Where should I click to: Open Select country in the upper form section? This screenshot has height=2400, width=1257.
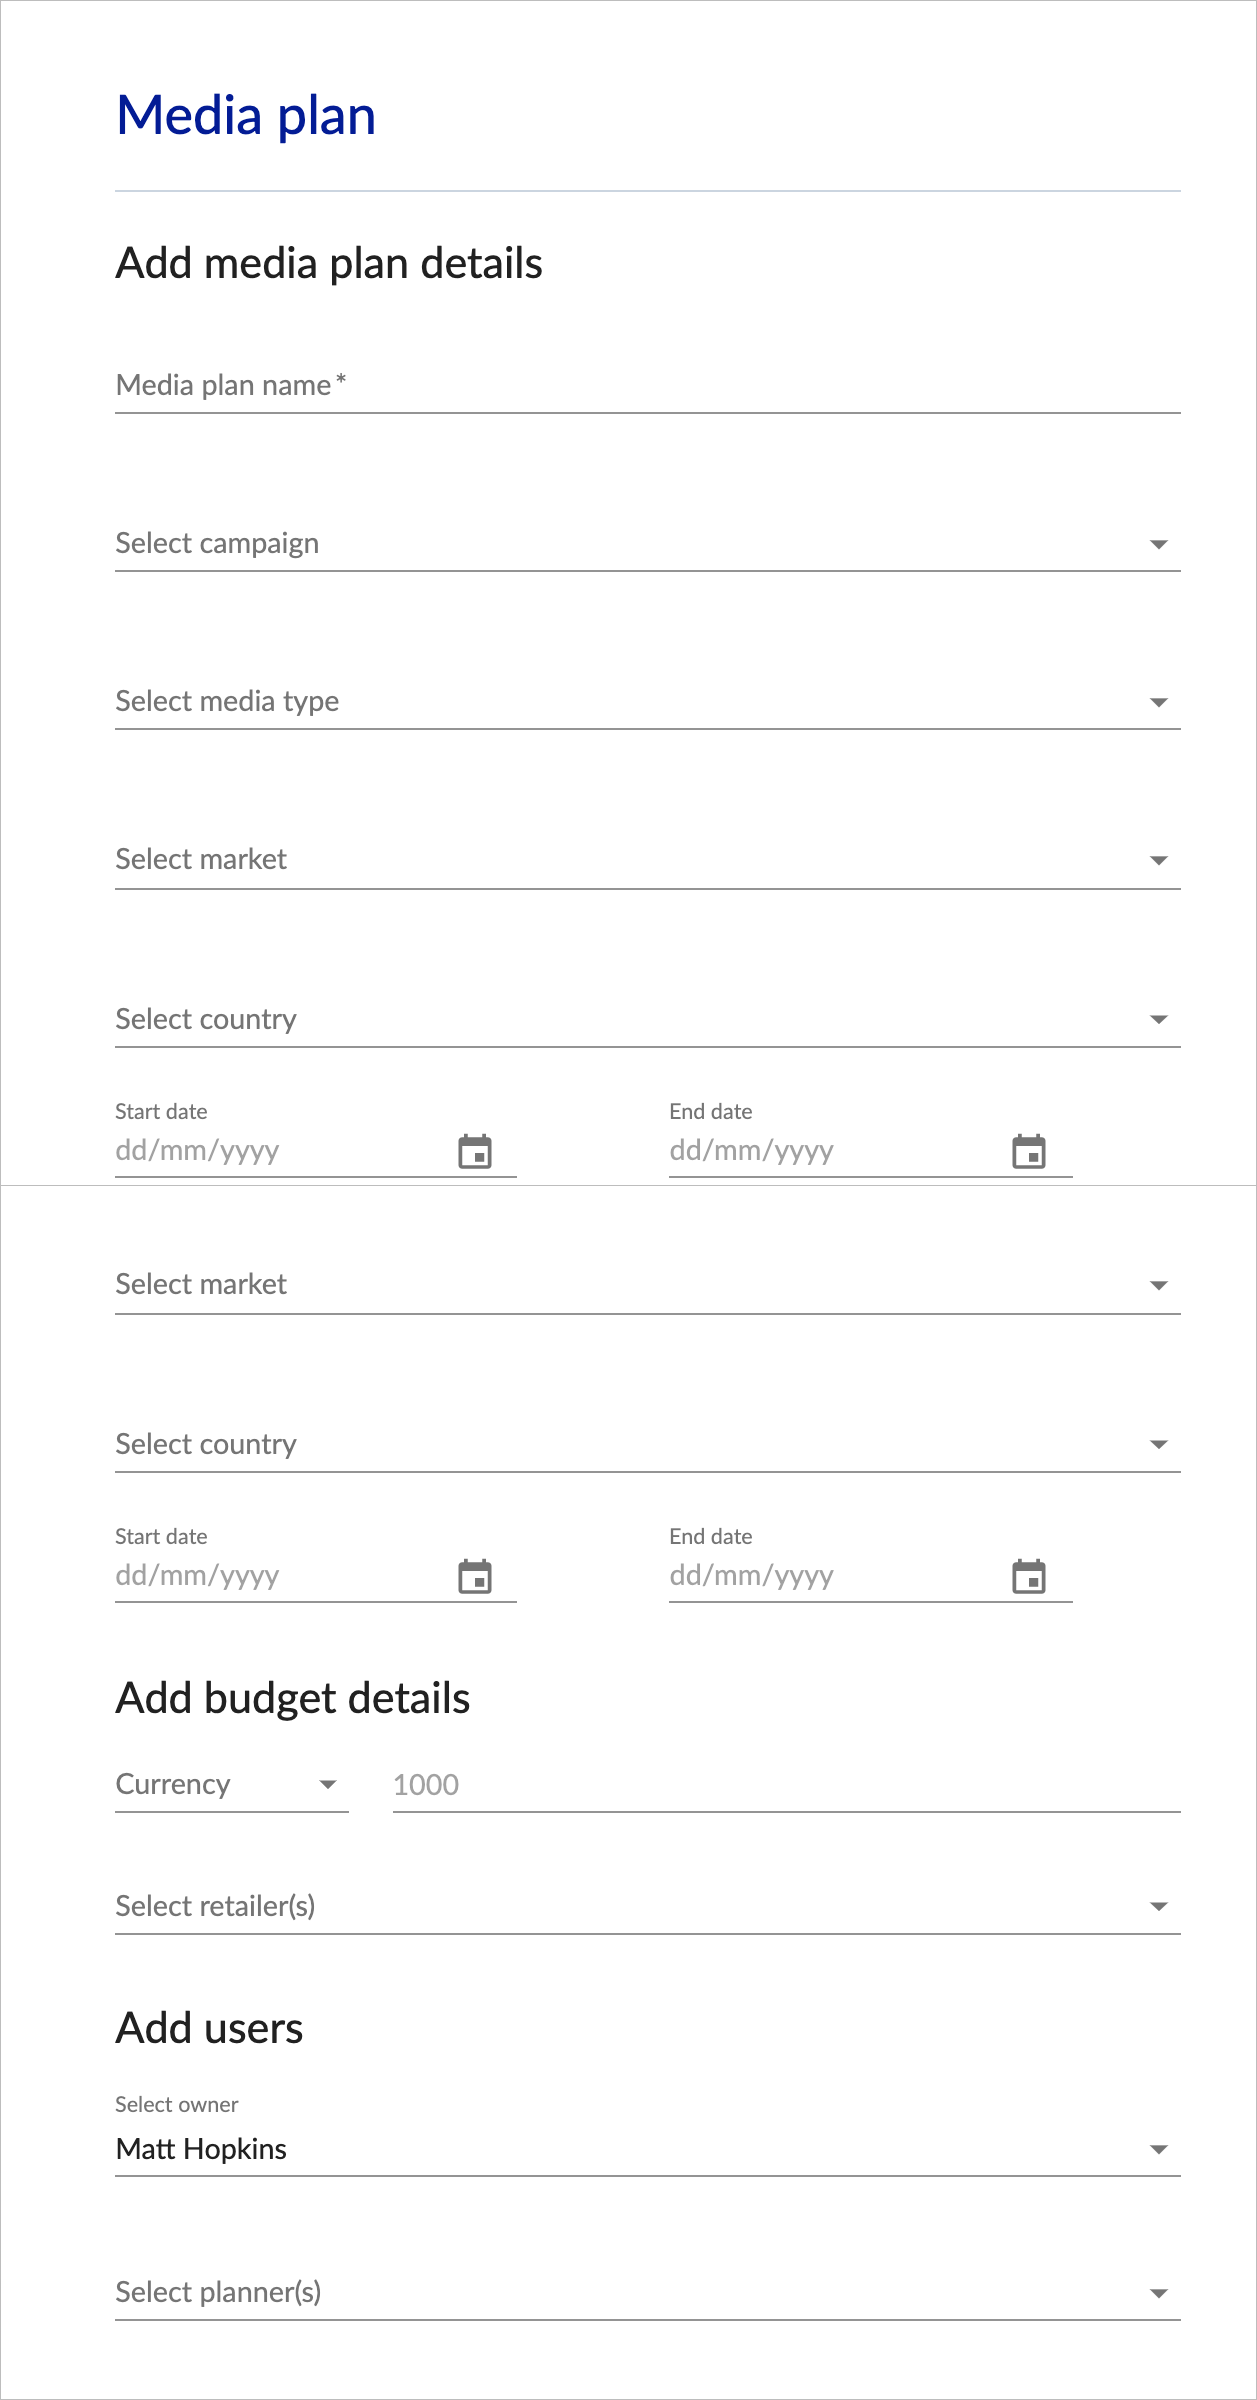(648, 1020)
